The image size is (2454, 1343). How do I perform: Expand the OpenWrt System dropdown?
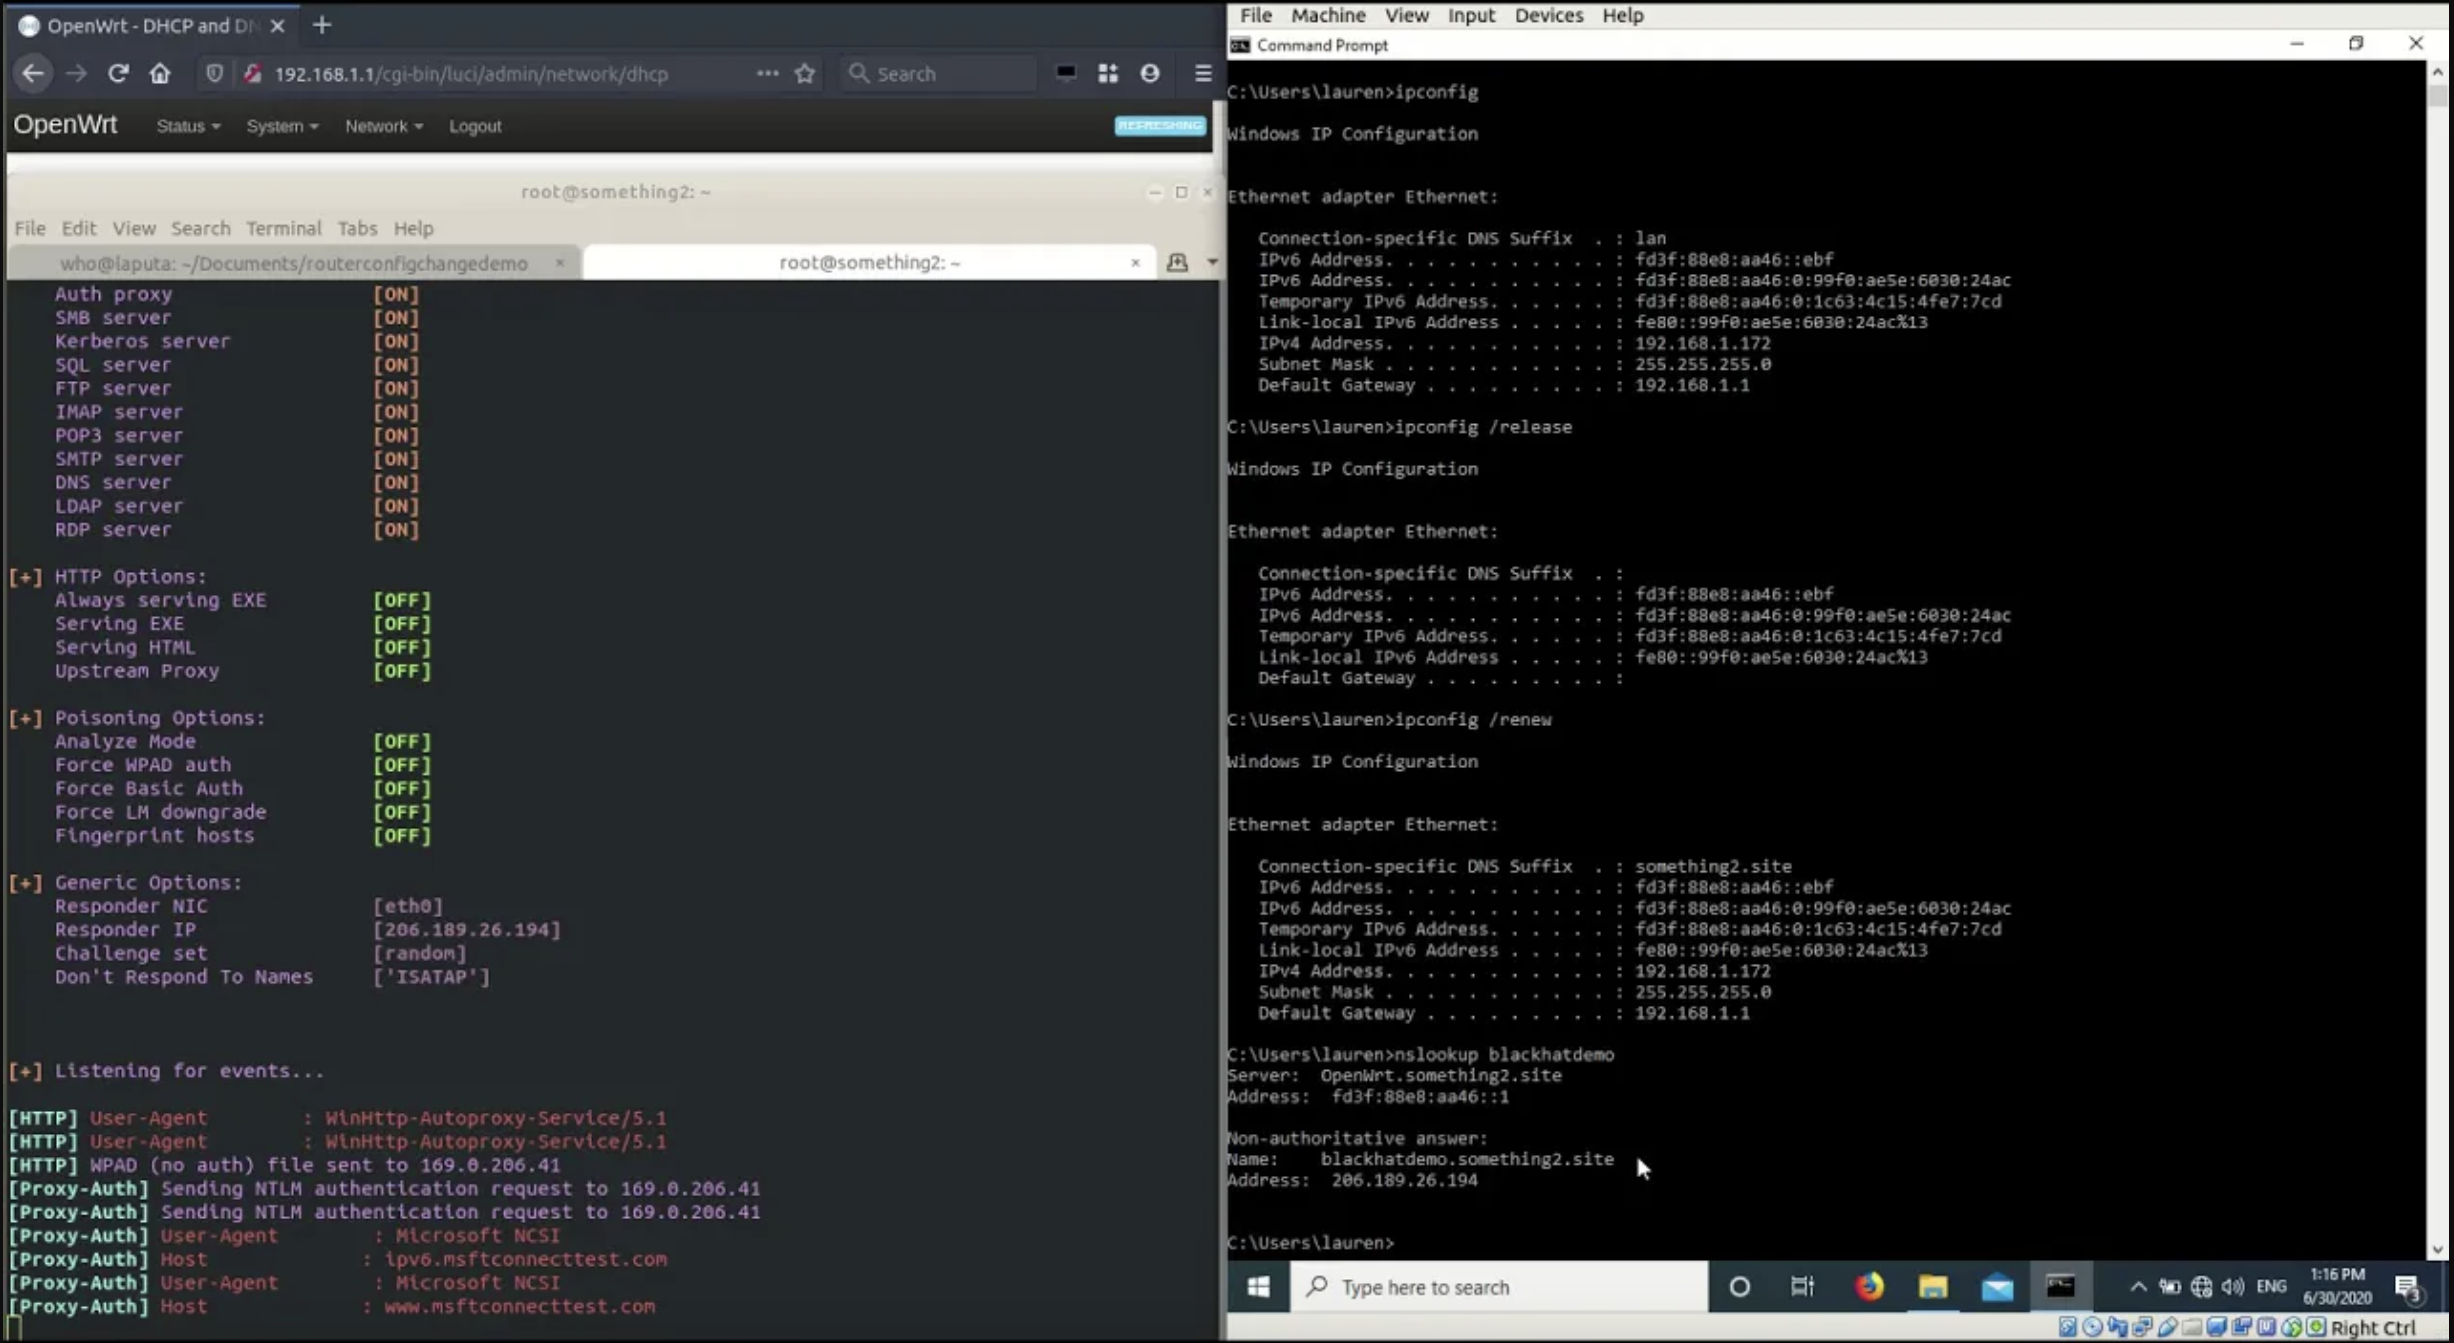pyautogui.click(x=282, y=126)
